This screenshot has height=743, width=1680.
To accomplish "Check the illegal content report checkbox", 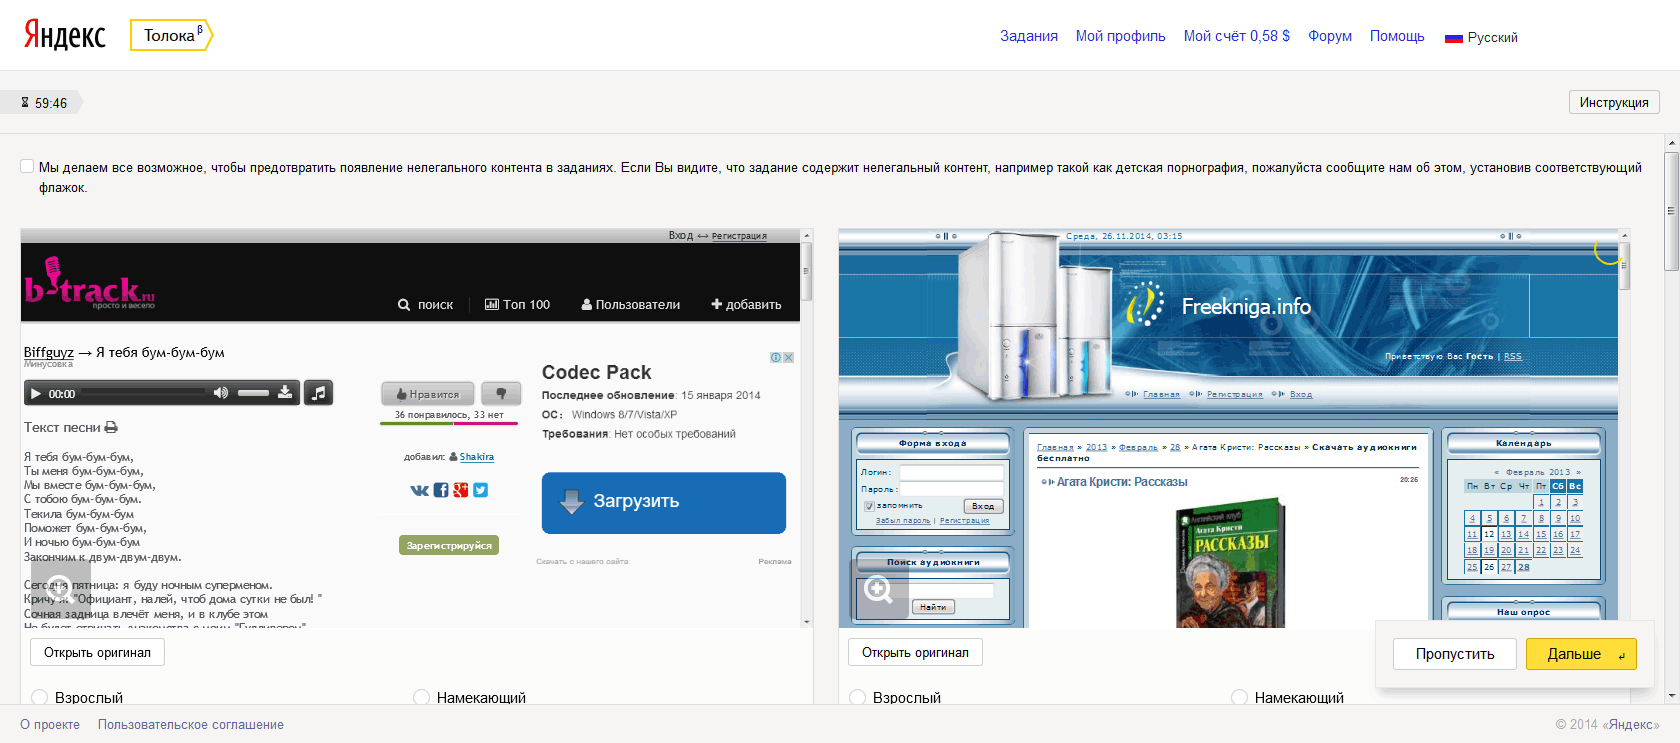I will pos(27,166).
